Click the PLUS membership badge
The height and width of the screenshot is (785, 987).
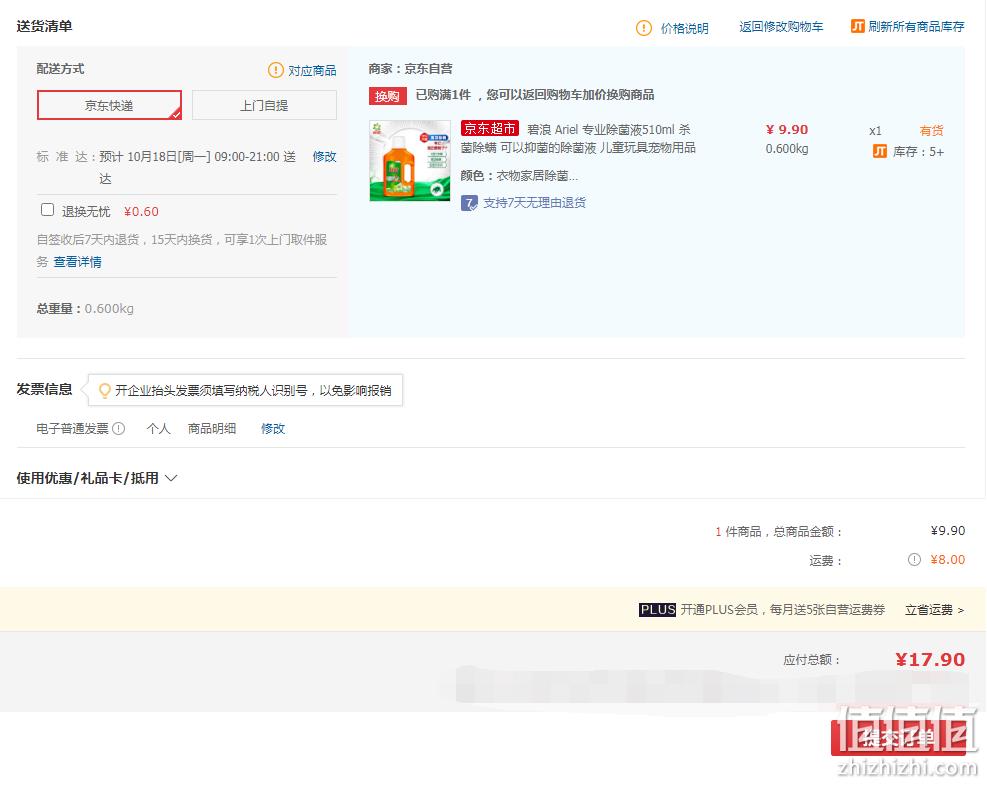coord(657,609)
